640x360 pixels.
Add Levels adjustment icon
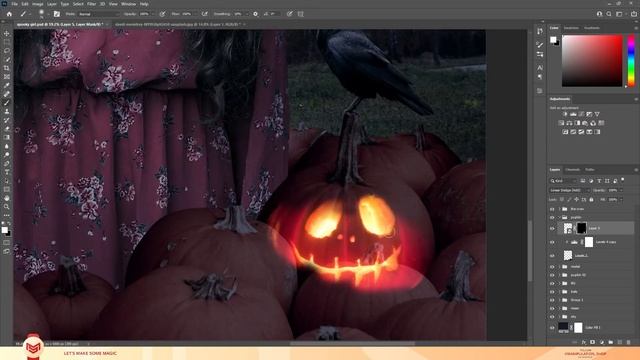(573, 114)
